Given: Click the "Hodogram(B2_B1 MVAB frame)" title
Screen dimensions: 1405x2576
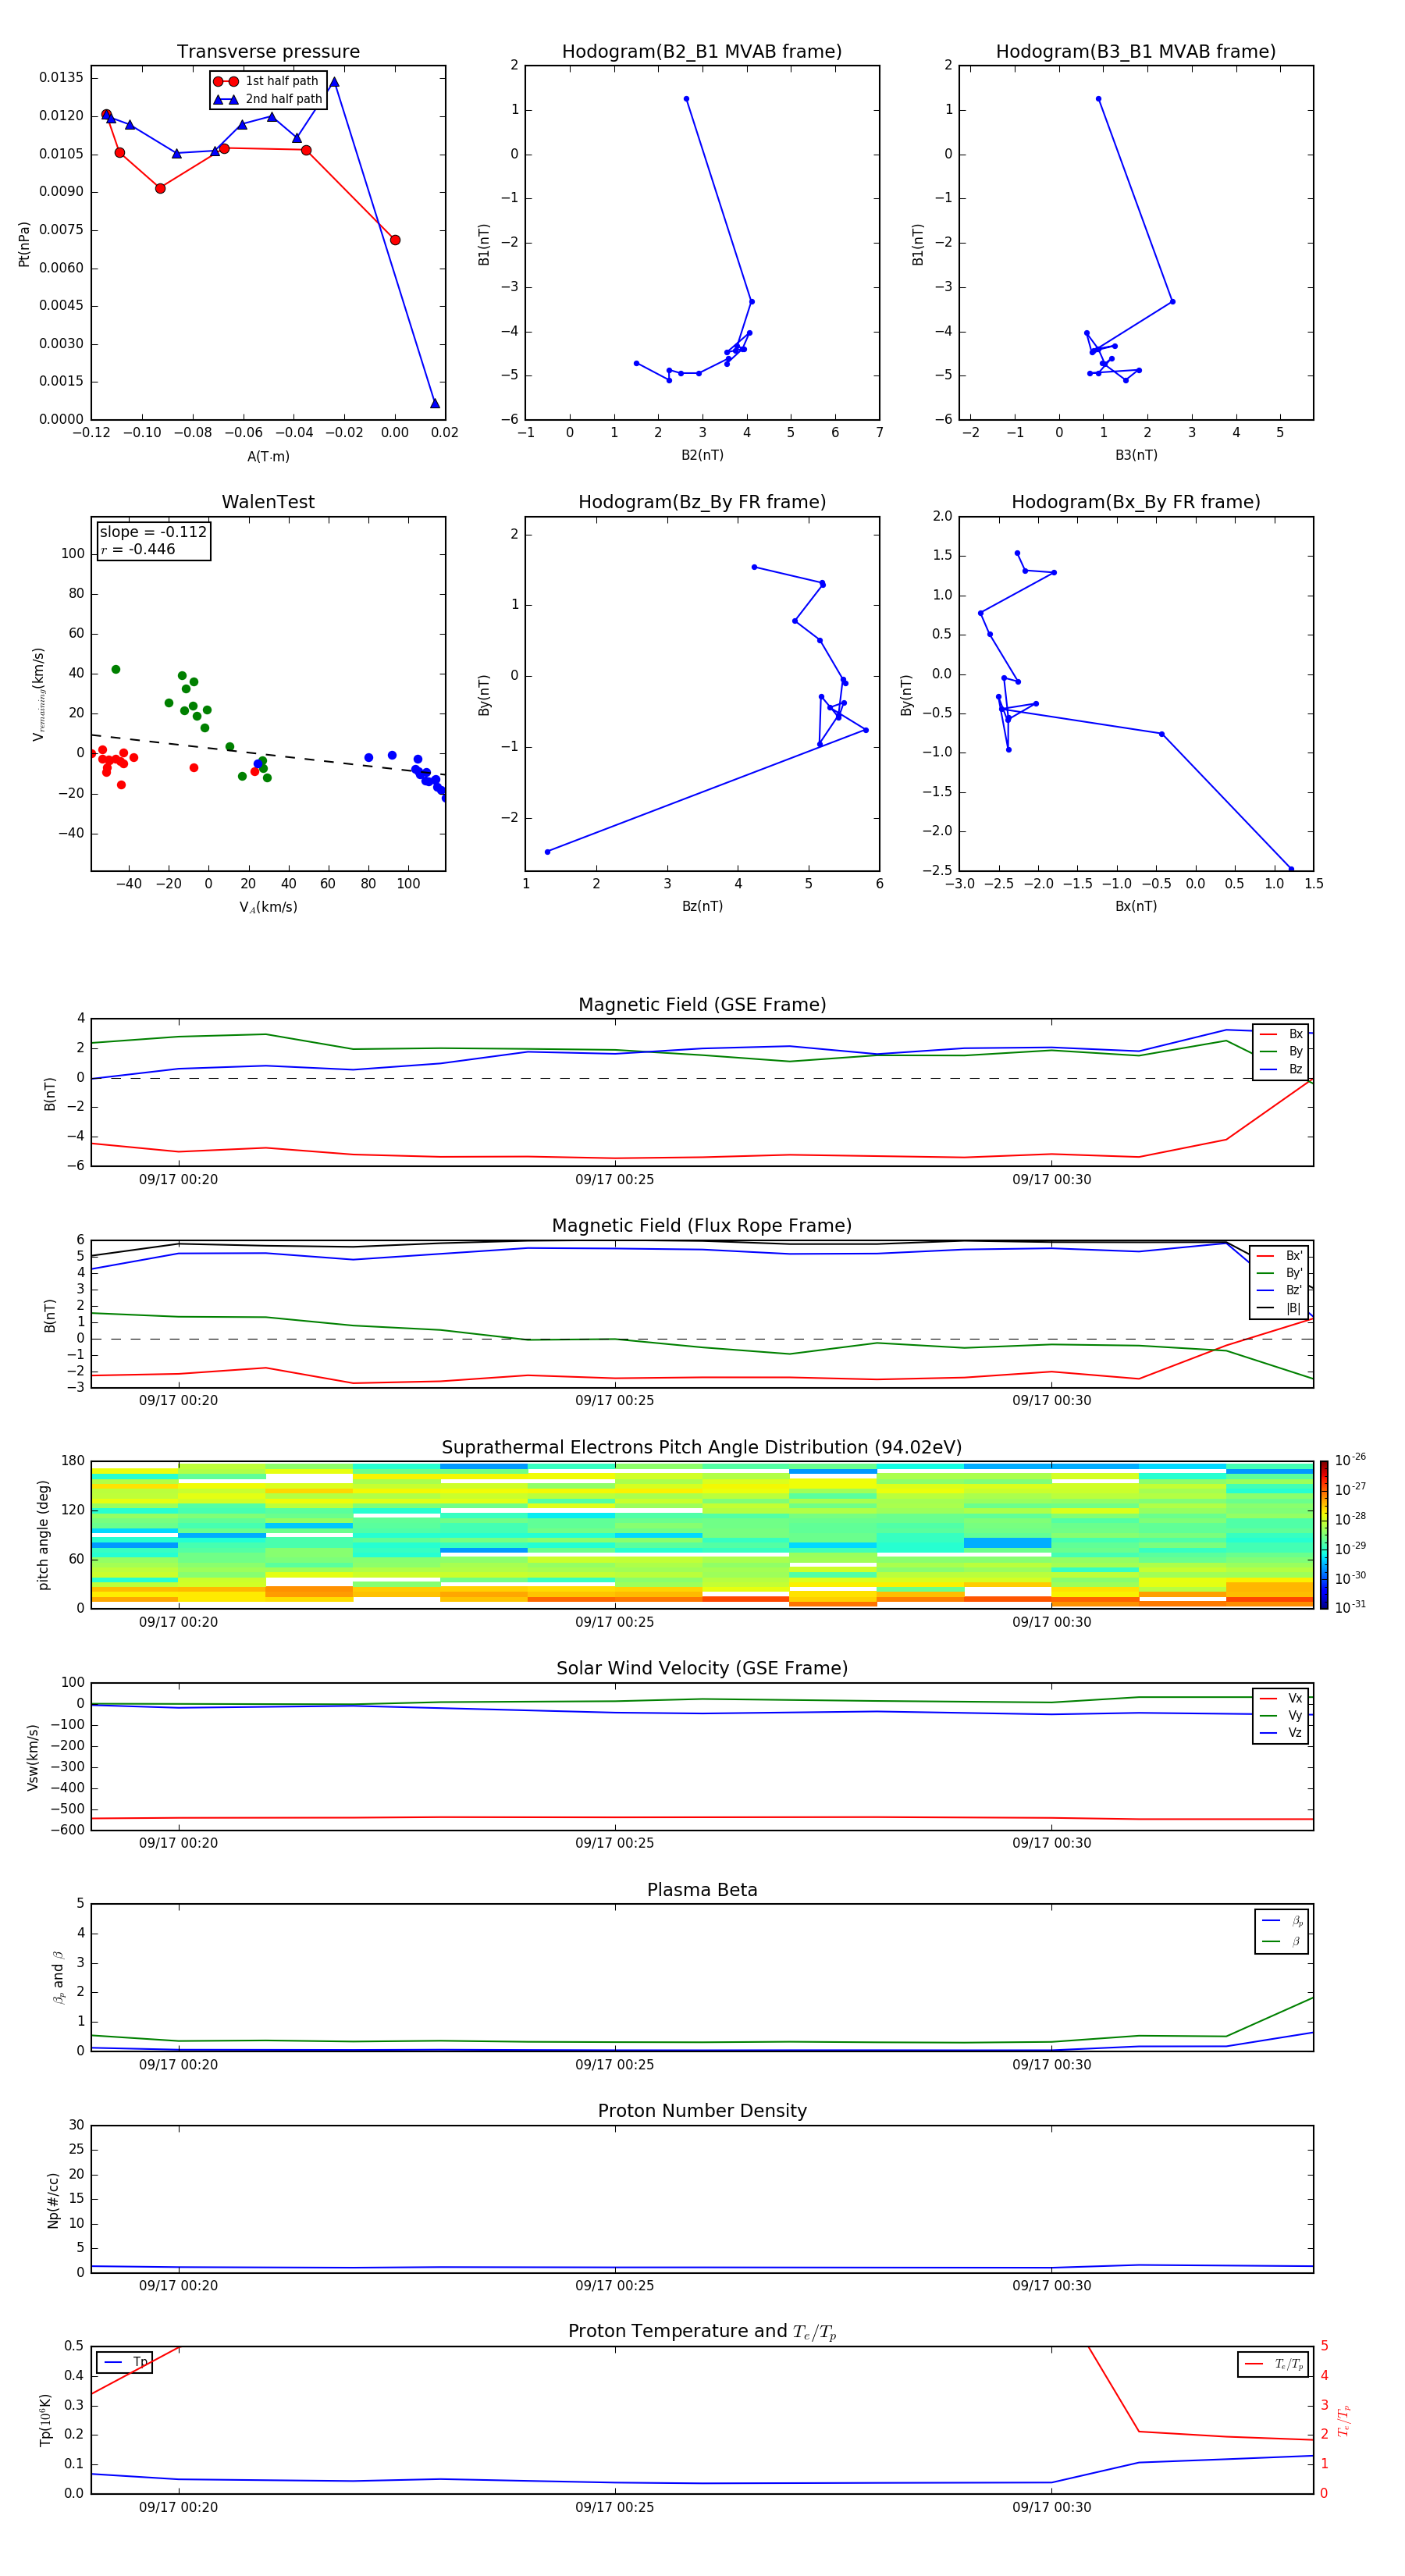Looking at the screenshot, I should (702, 52).
